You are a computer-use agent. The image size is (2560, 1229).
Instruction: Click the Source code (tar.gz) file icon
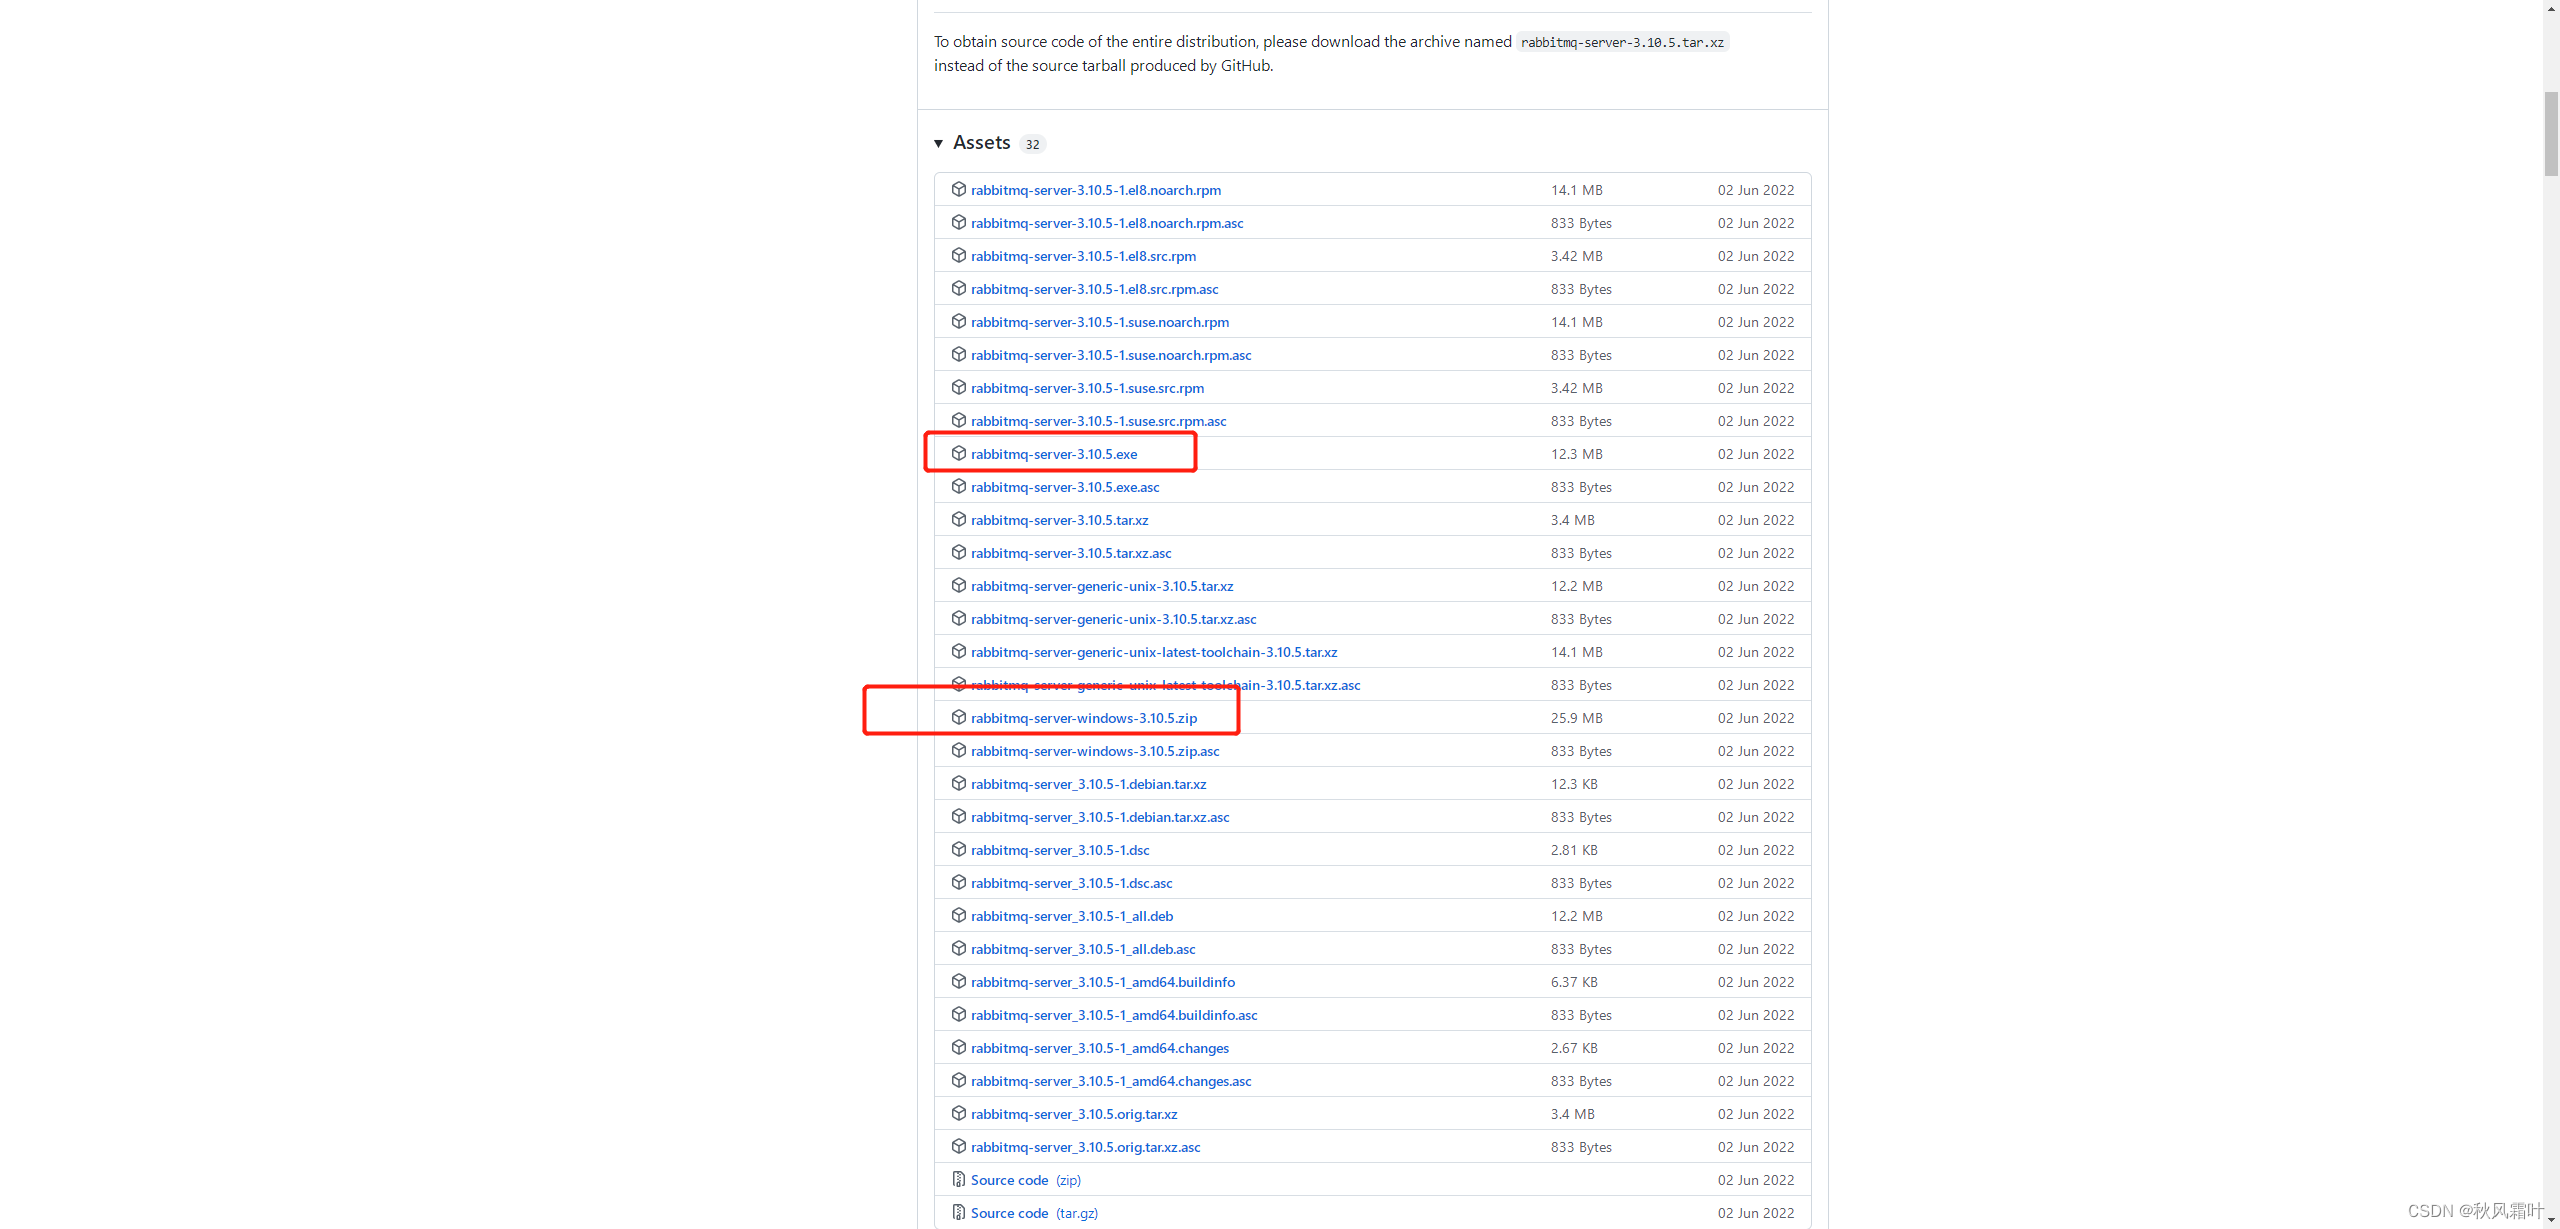coord(958,1213)
